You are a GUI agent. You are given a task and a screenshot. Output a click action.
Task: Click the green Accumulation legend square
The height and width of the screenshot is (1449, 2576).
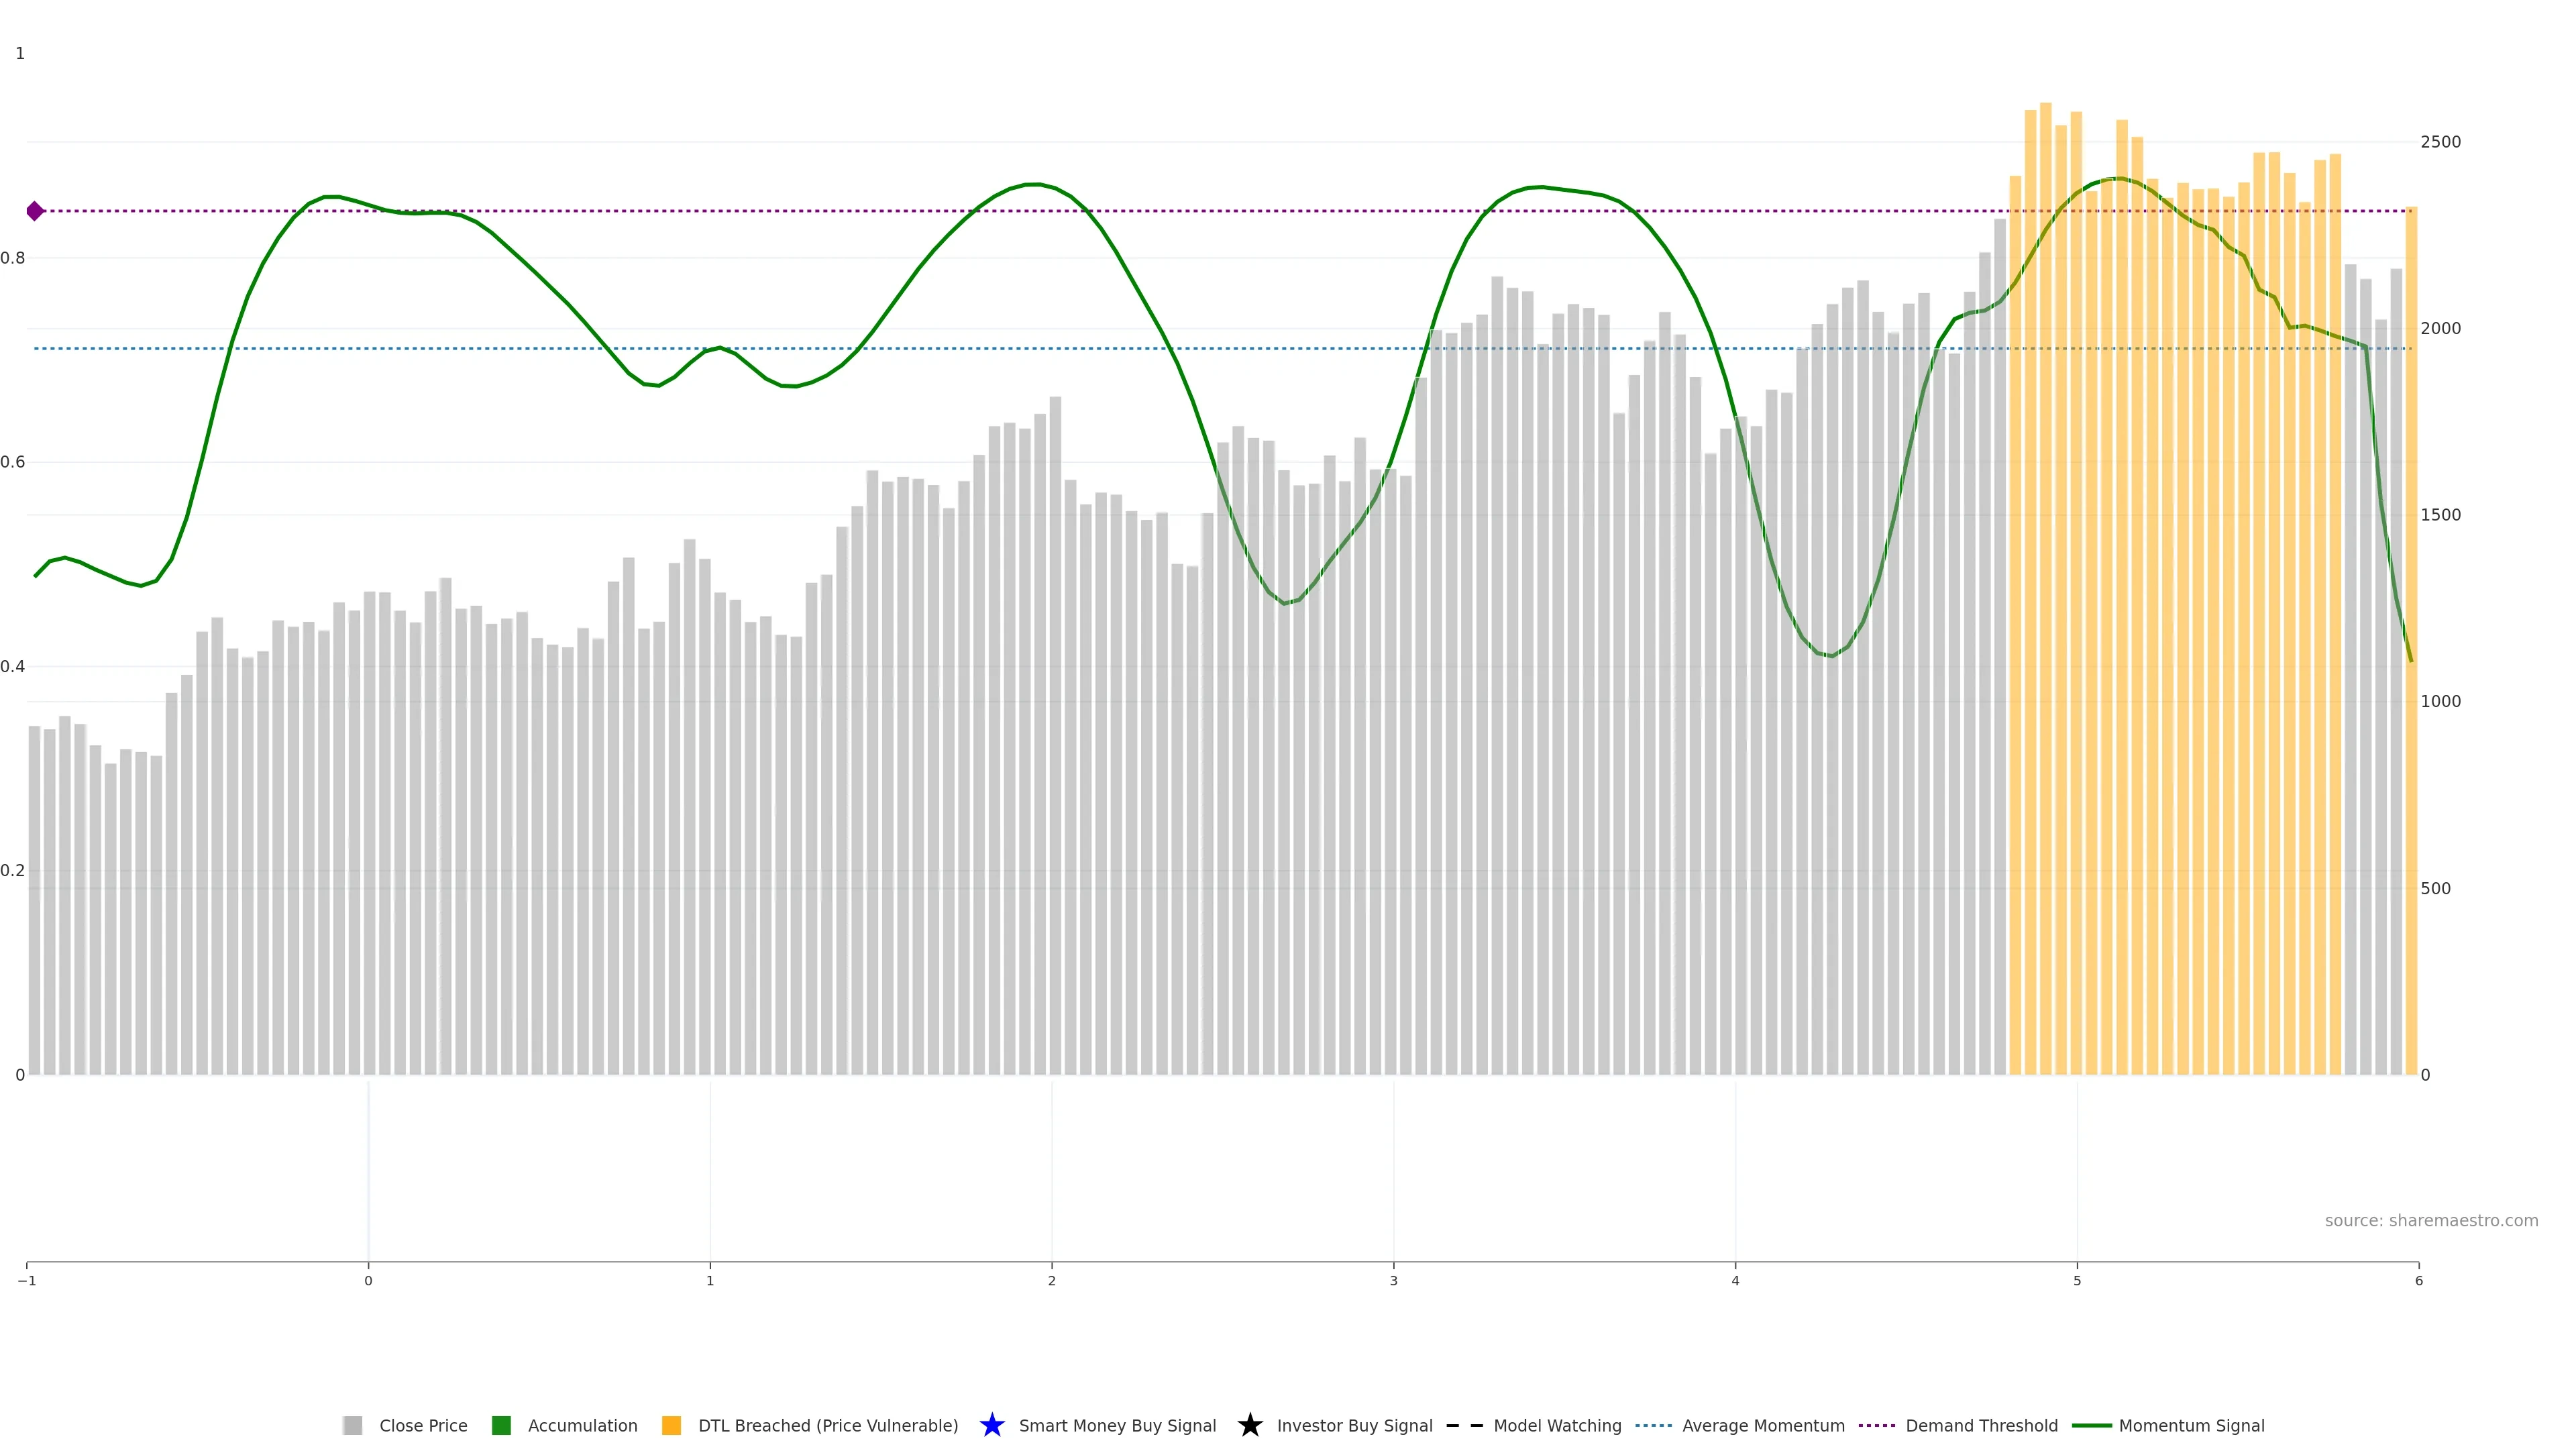[x=502, y=1425]
